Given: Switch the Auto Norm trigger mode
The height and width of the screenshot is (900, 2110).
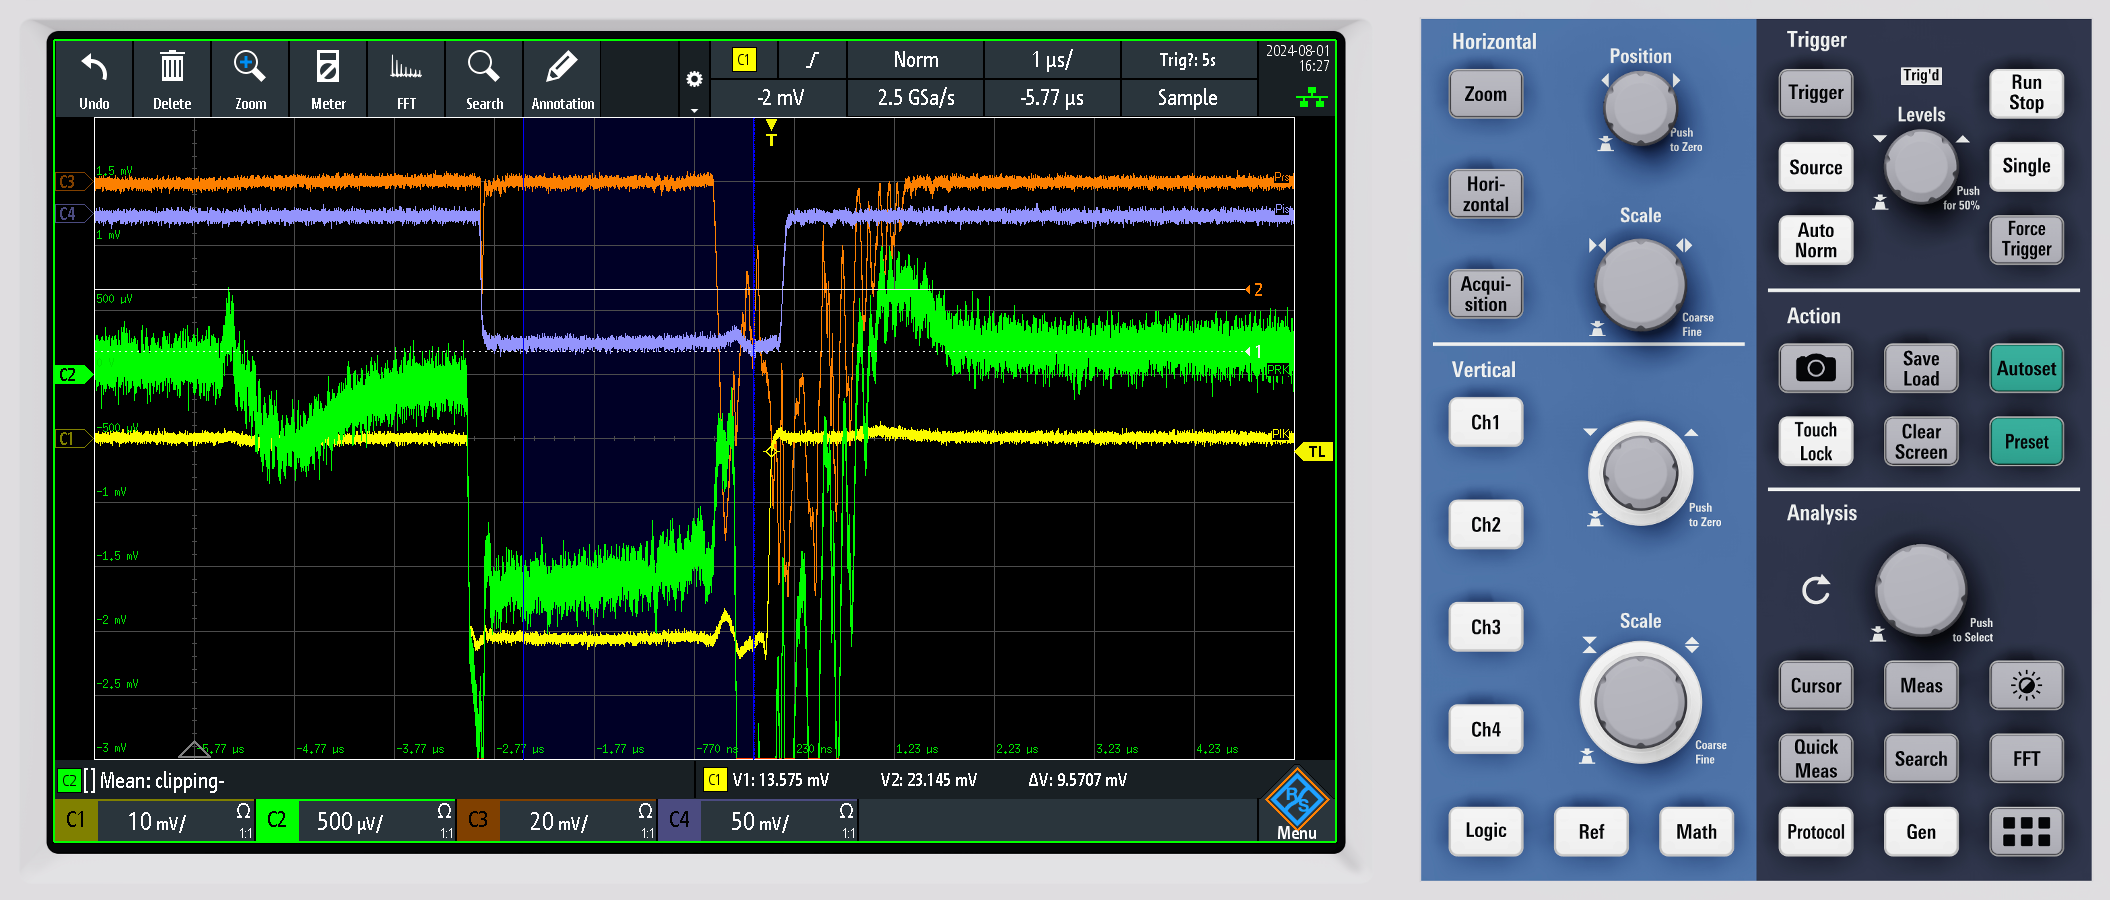Looking at the screenshot, I should [x=1815, y=241].
